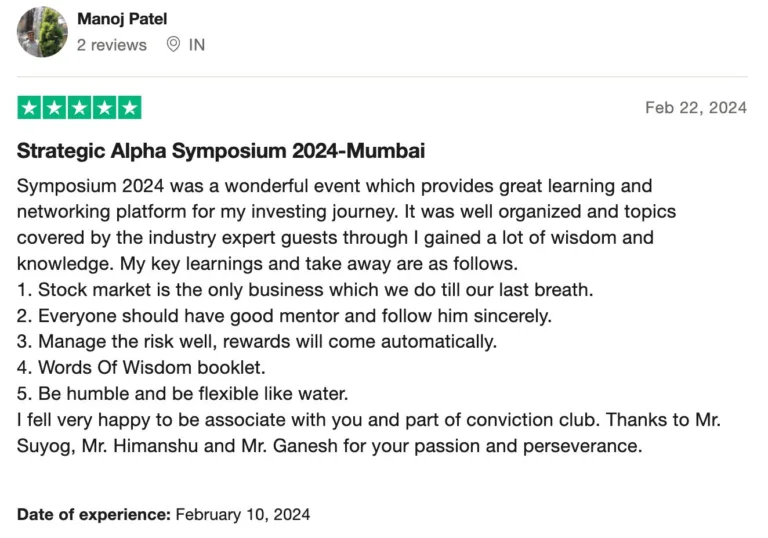Image resolution: width=768 pixels, height=538 pixels.
Task: Click point 5 about being humble
Action: point(183,394)
